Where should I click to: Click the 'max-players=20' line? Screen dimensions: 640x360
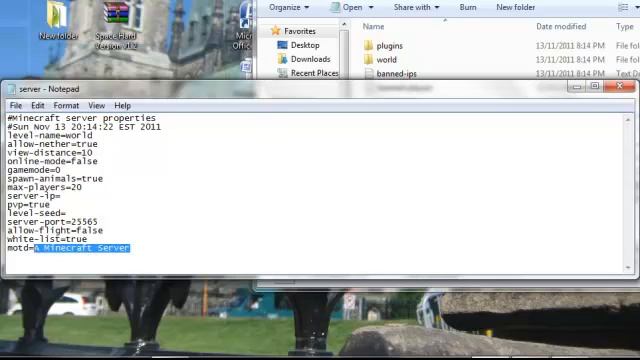pos(44,187)
